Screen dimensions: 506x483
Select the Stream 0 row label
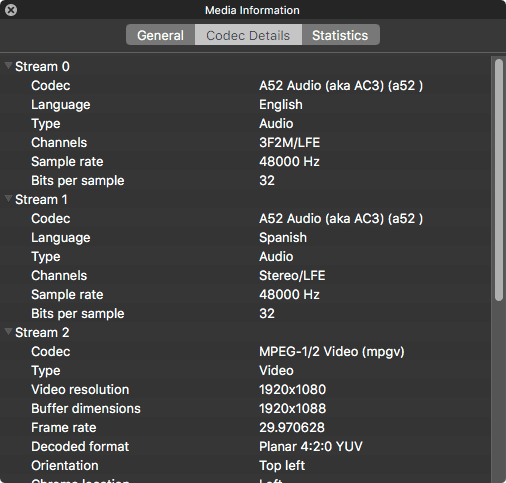[x=42, y=67]
